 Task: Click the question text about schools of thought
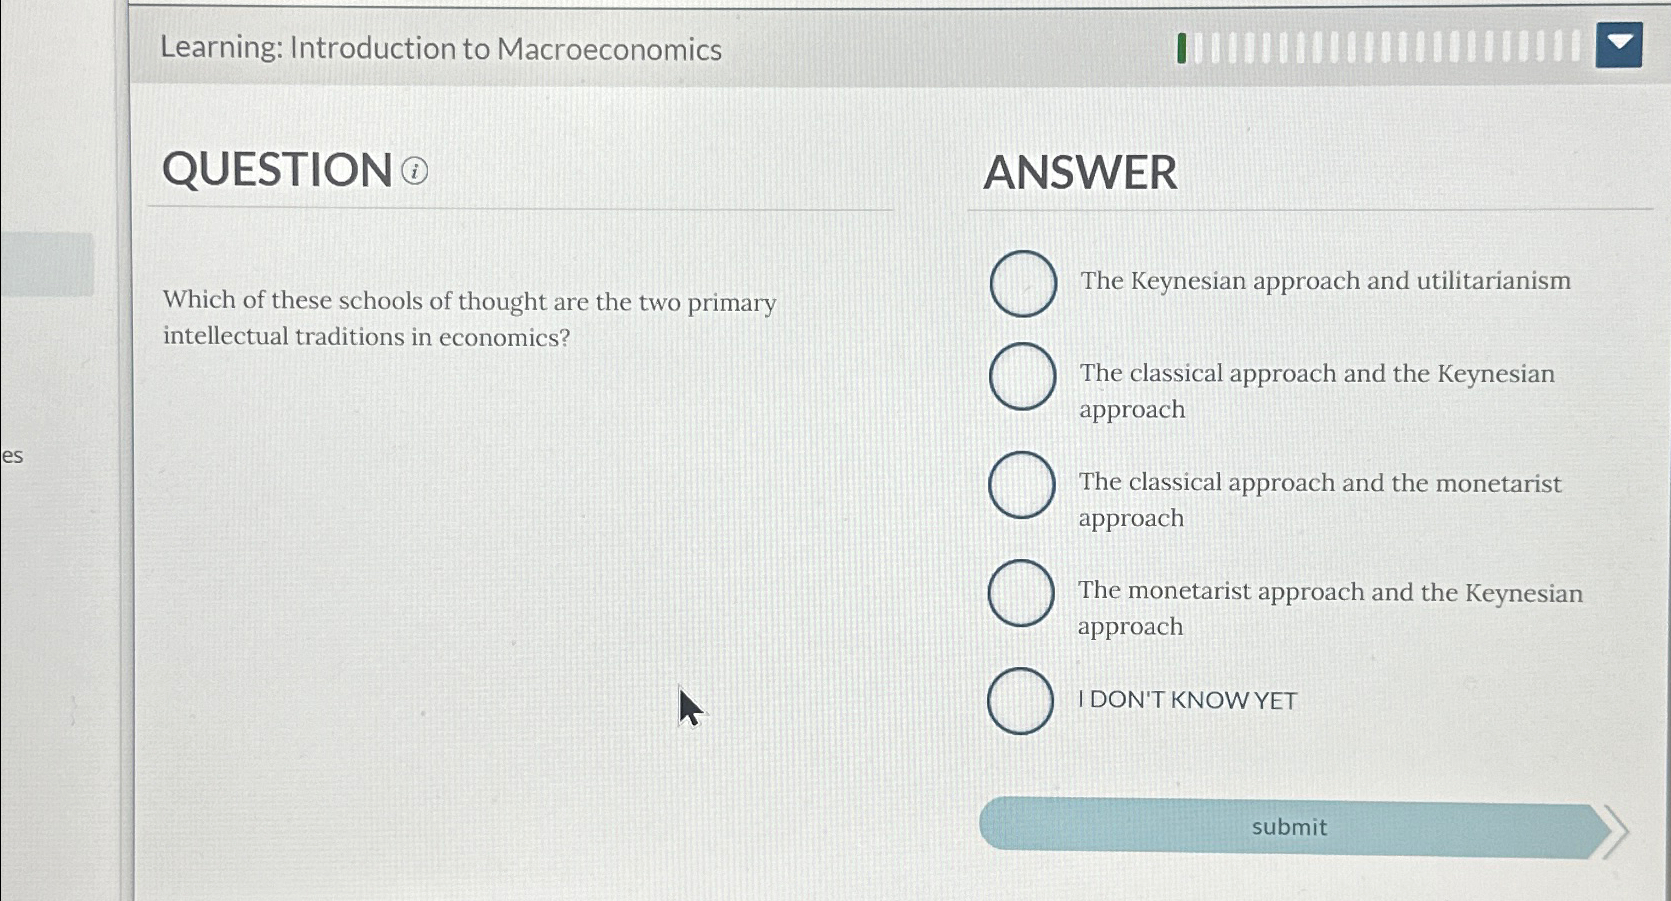pos(469,318)
